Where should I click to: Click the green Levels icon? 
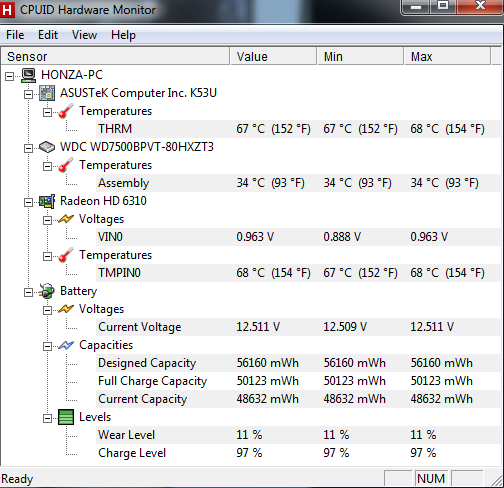[66, 417]
